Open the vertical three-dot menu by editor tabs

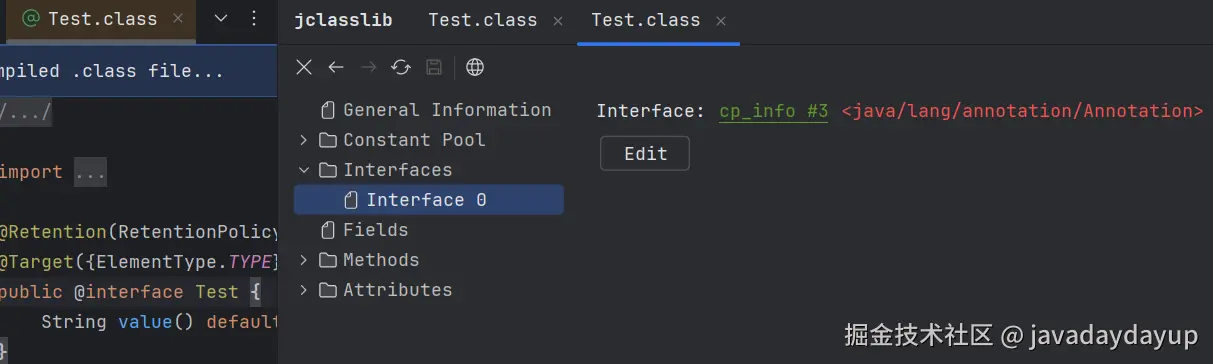pos(254,19)
